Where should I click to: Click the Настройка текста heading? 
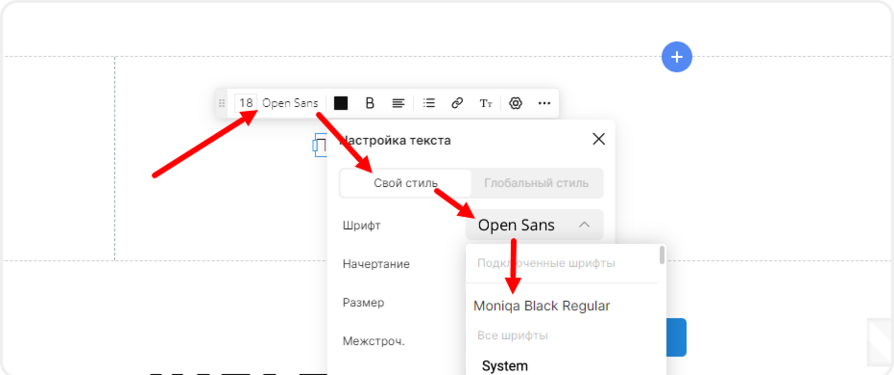point(395,140)
